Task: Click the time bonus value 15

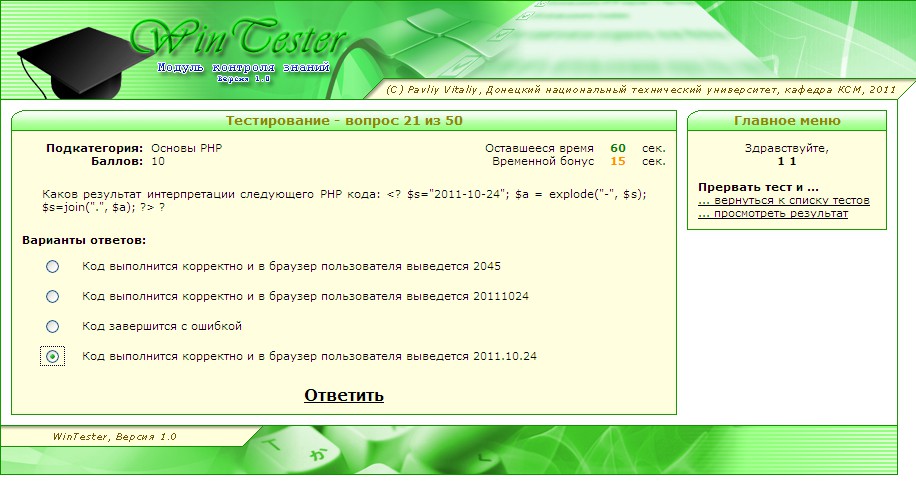Action: click(617, 161)
